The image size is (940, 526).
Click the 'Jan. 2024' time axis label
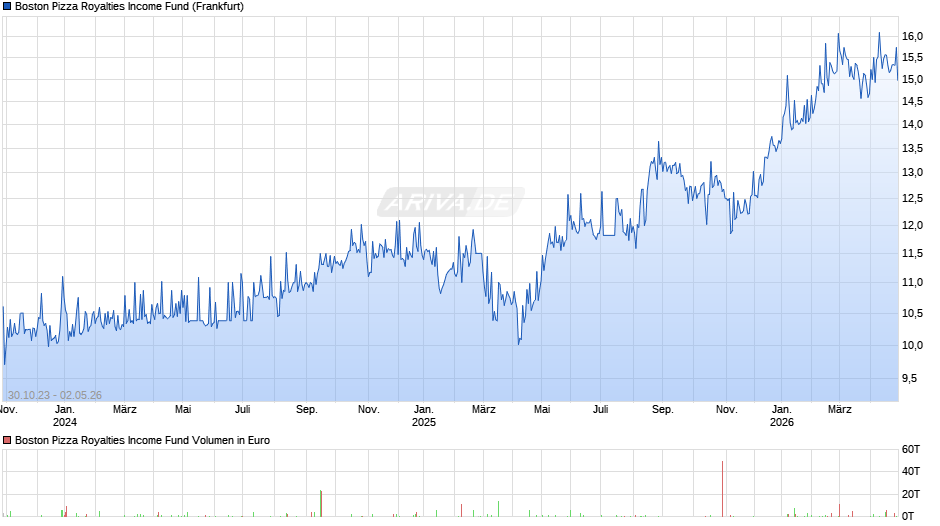pyautogui.click(x=65, y=416)
